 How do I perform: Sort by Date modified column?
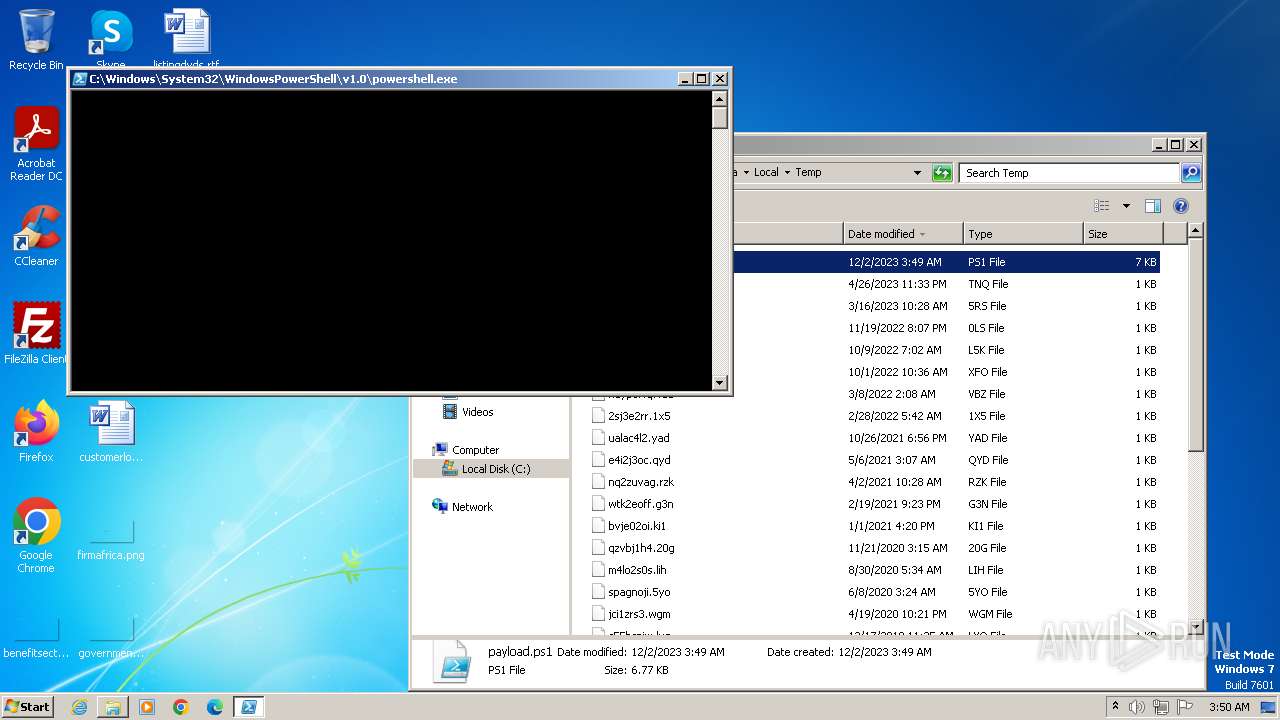[x=903, y=234]
